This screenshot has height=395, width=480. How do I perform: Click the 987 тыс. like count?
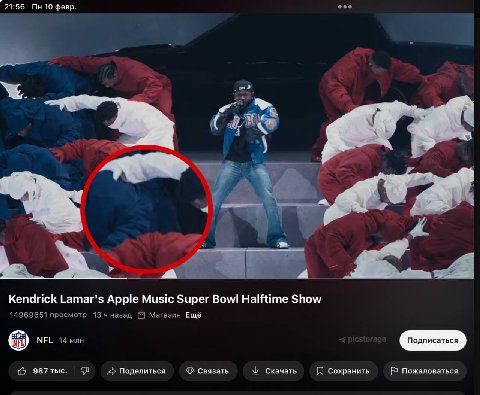coord(50,371)
